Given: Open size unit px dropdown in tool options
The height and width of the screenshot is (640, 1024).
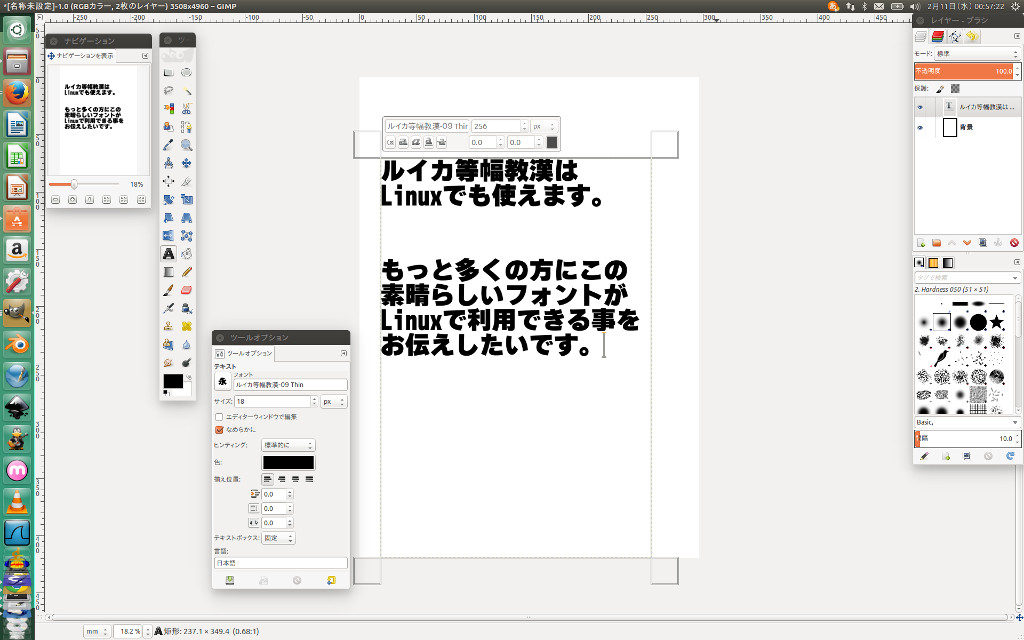Looking at the screenshot, I should 333,402.
